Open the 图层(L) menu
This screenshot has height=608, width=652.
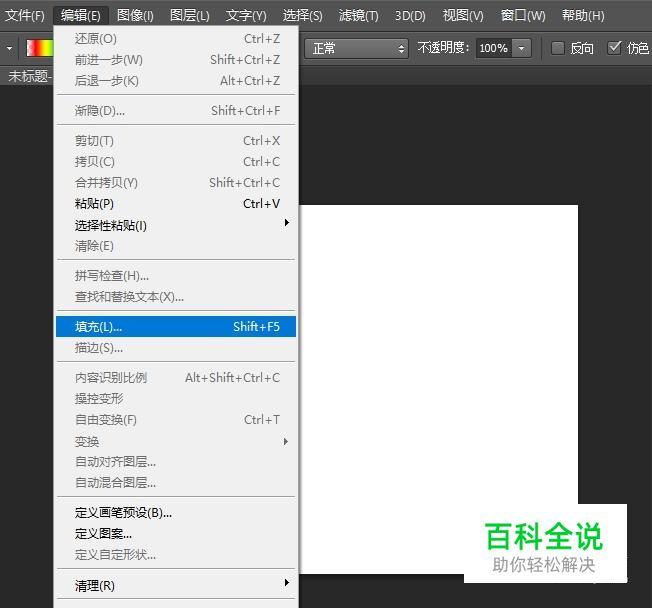[x=190, y=16]
